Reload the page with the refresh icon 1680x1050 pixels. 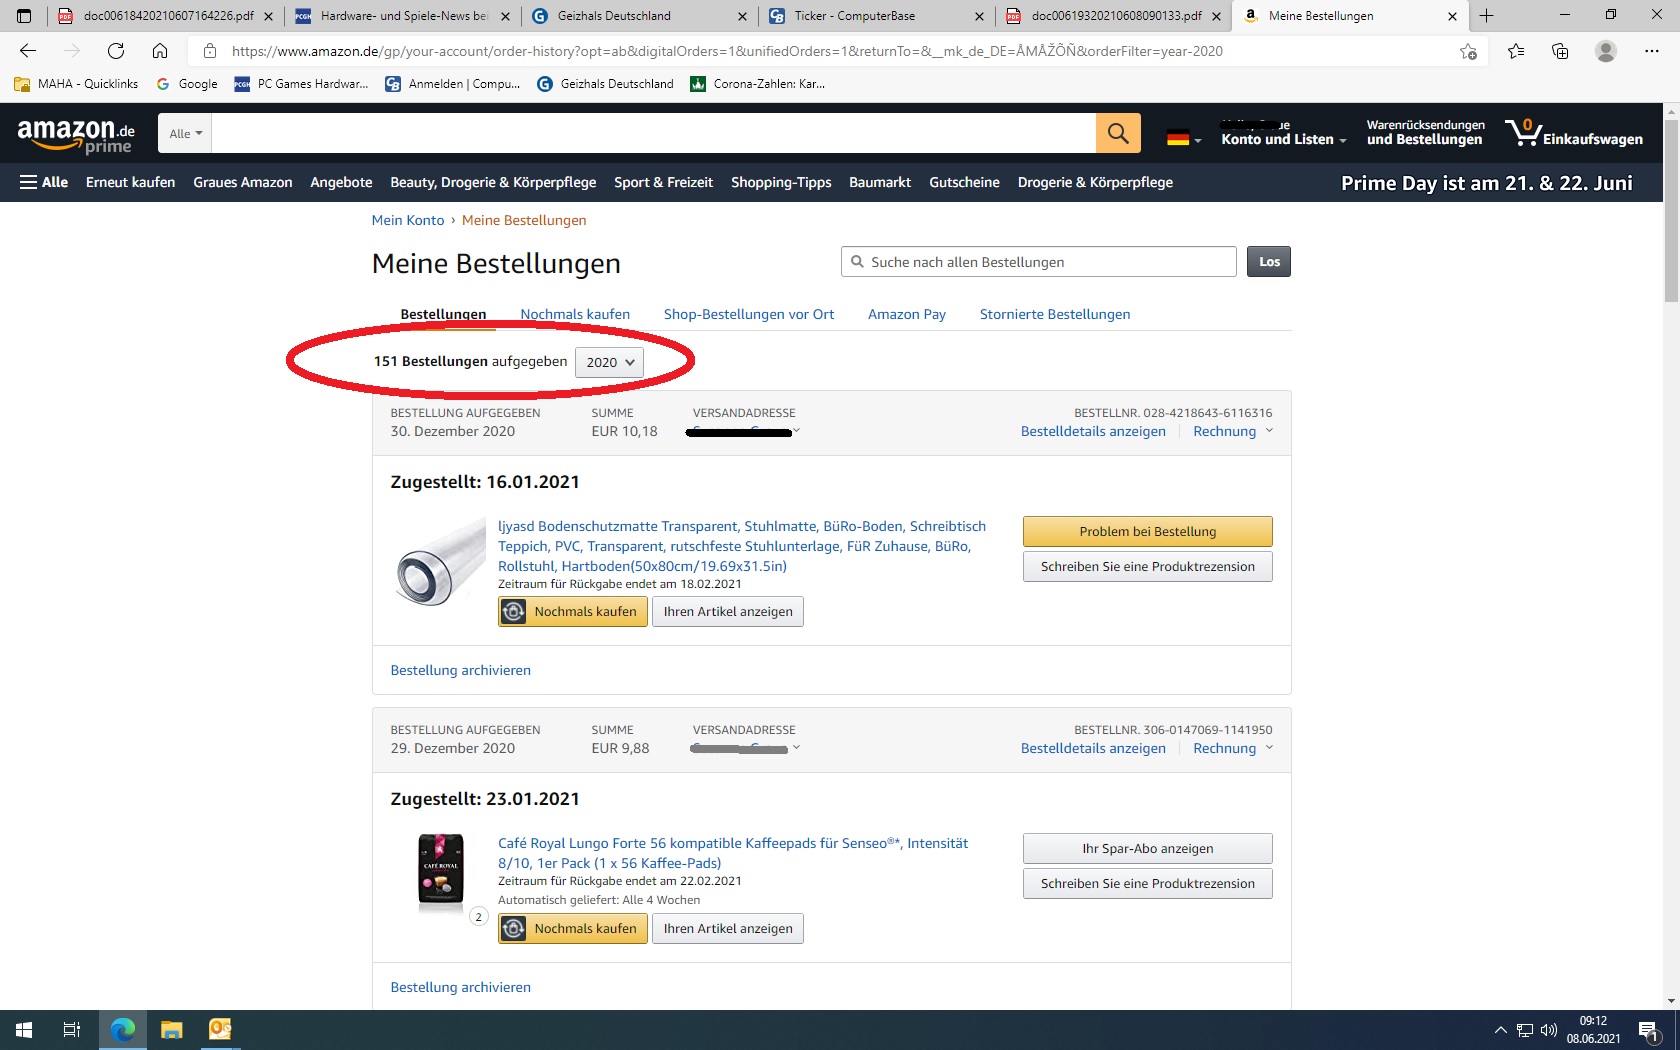[116, 51]
